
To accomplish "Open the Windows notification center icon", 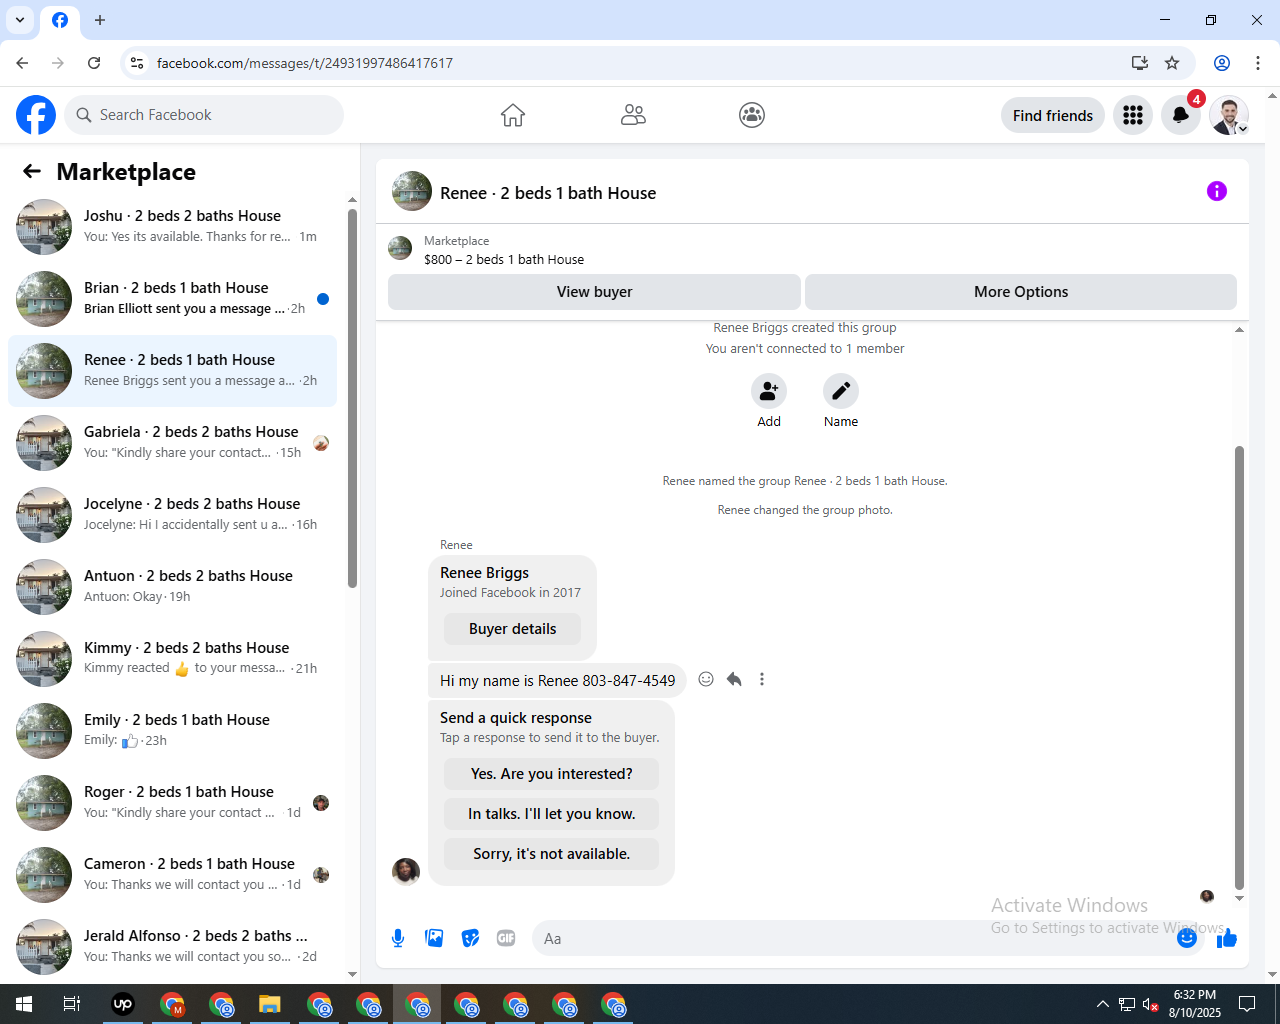I will pyautogui.click(x=1247, y=1004).
